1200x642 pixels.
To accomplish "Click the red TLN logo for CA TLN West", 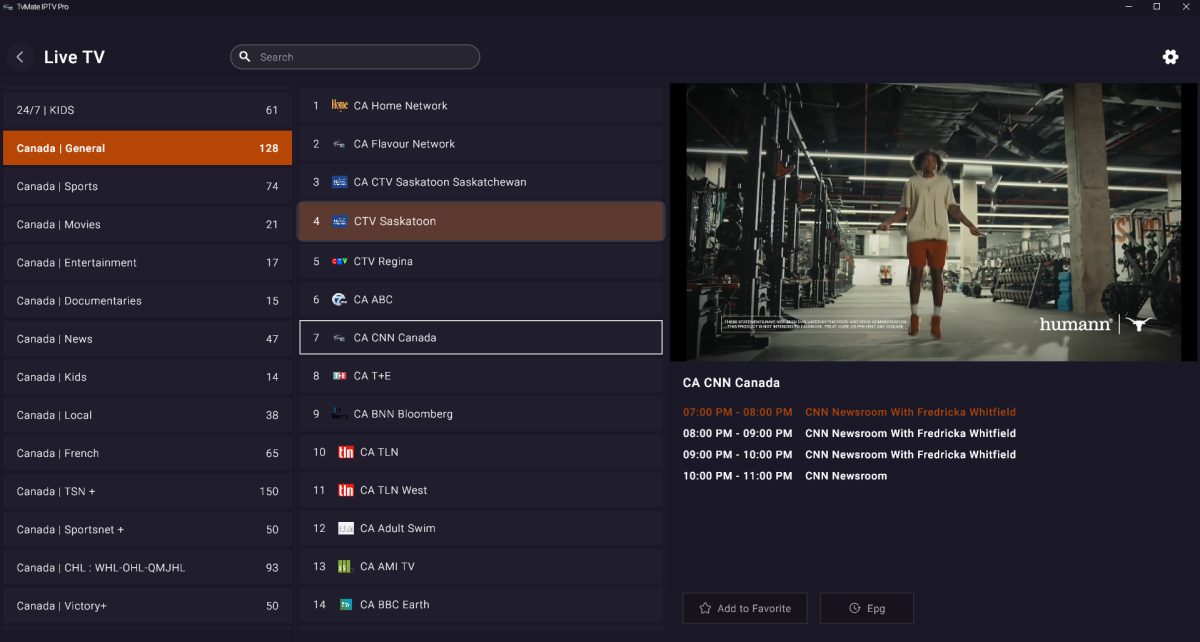I will pyautogui.click(x=346, y=491).
